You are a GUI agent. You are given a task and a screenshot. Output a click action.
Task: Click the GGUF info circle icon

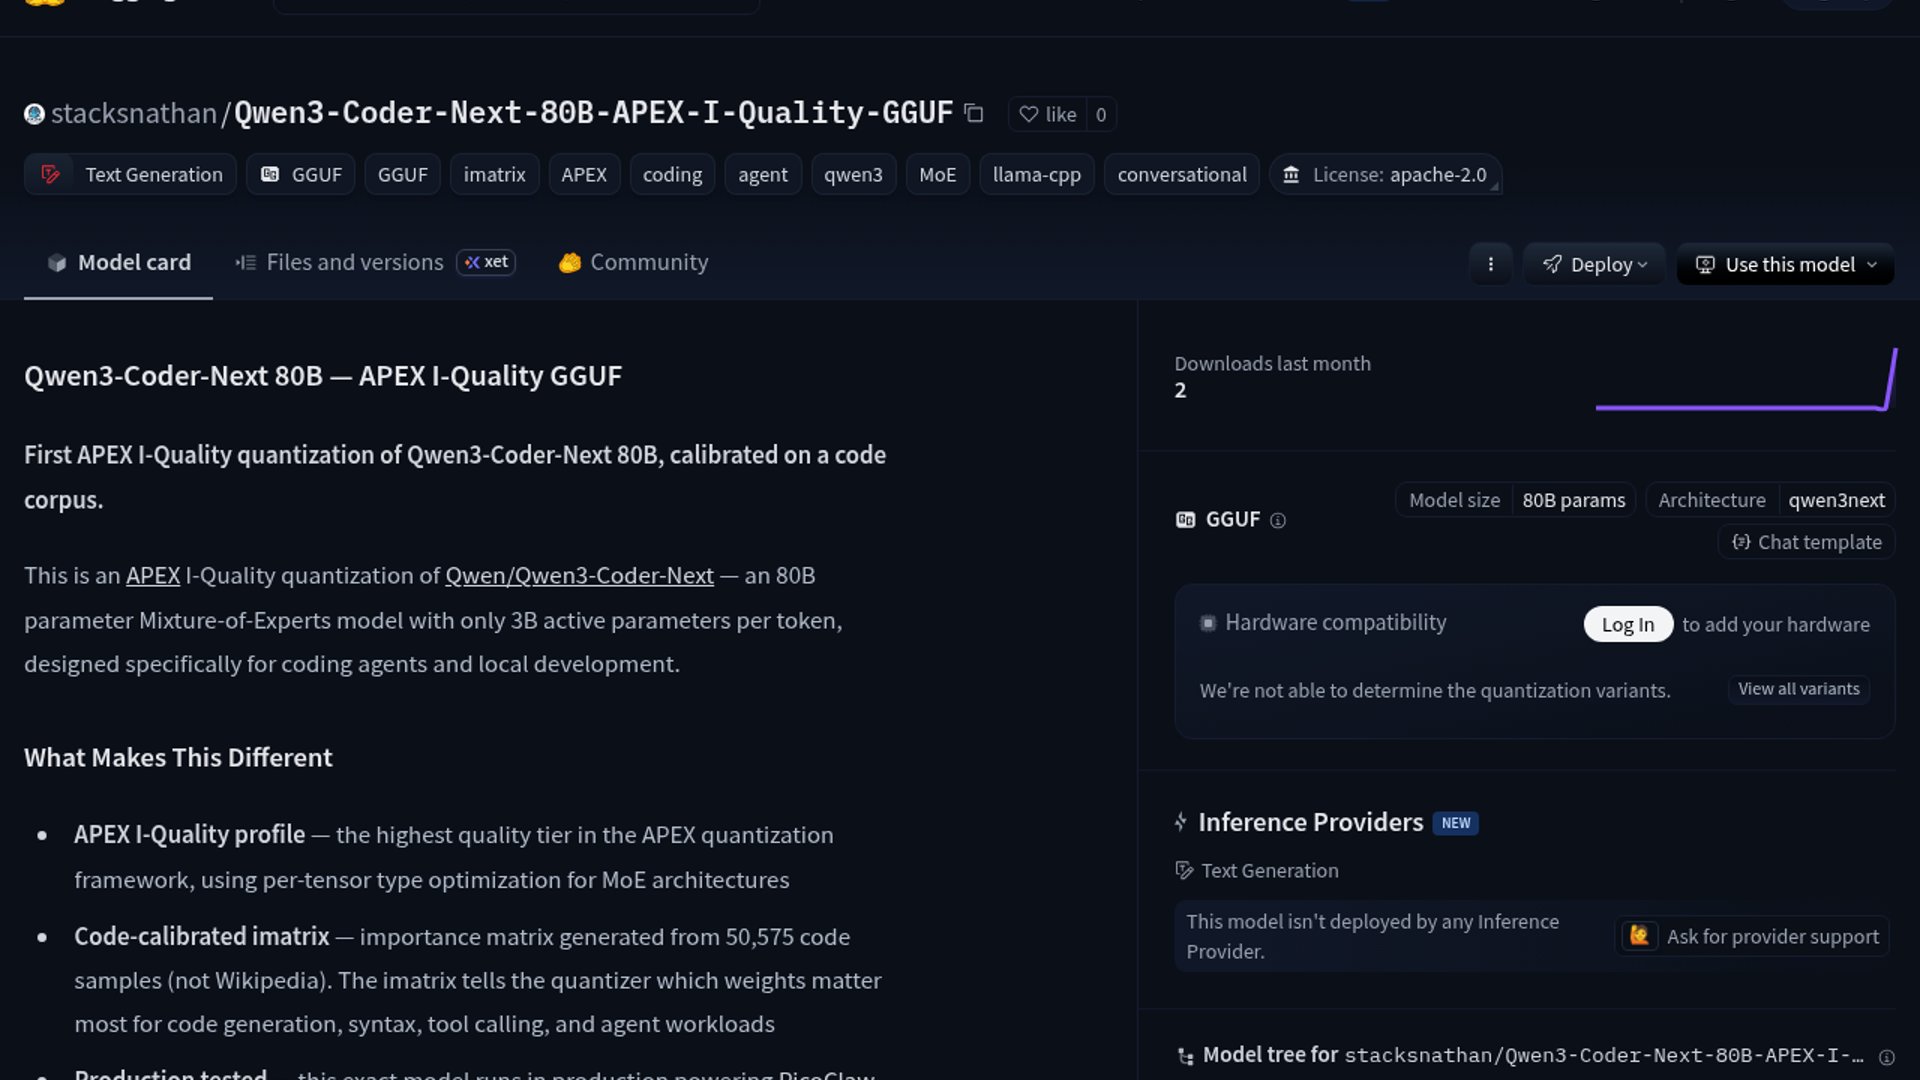tap(1277, 520)
